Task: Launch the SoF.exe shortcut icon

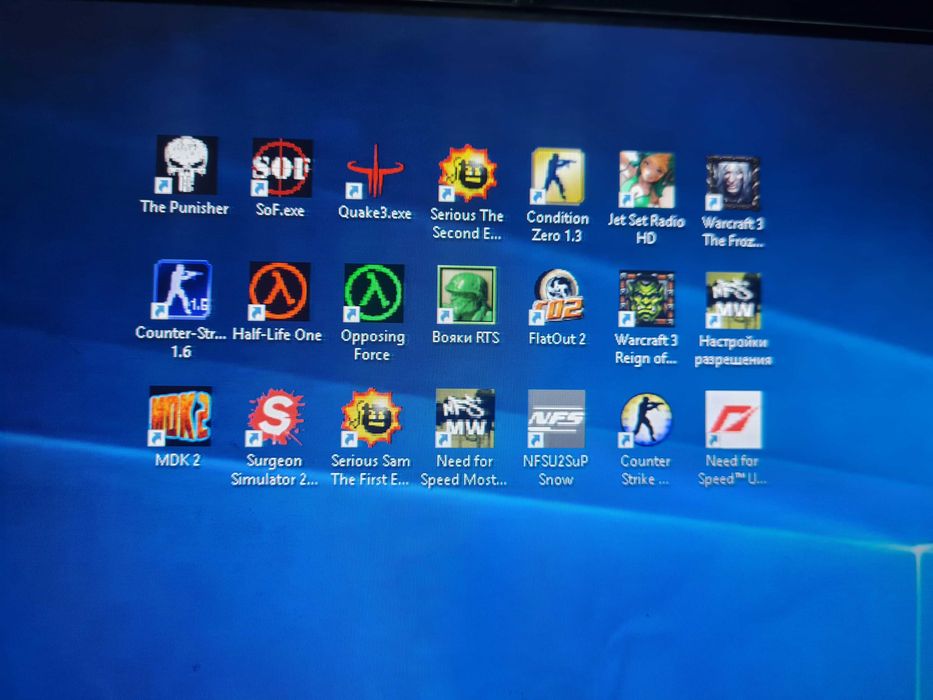Action: click(281, 167)
